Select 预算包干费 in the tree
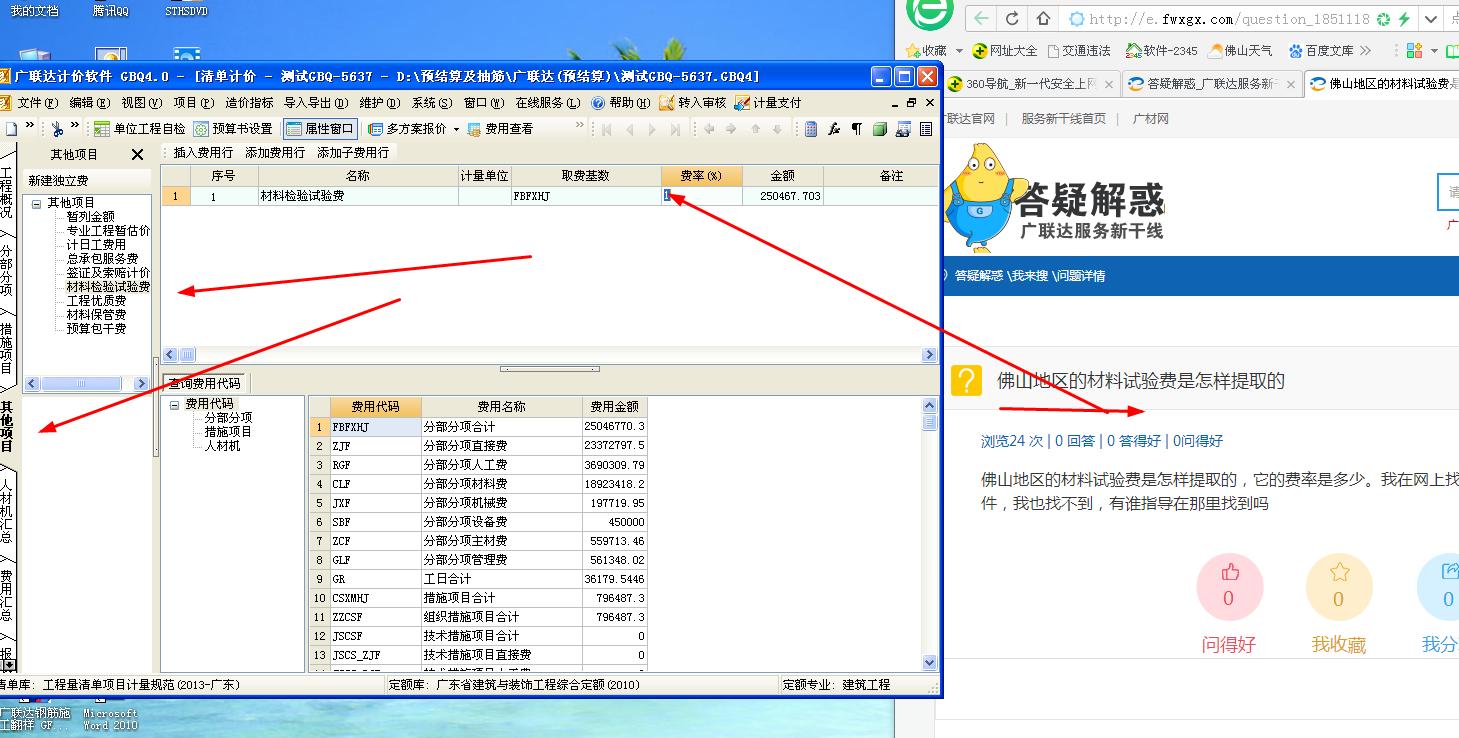The width and height of the screenshot is (1459, 738). click(96, 328)
